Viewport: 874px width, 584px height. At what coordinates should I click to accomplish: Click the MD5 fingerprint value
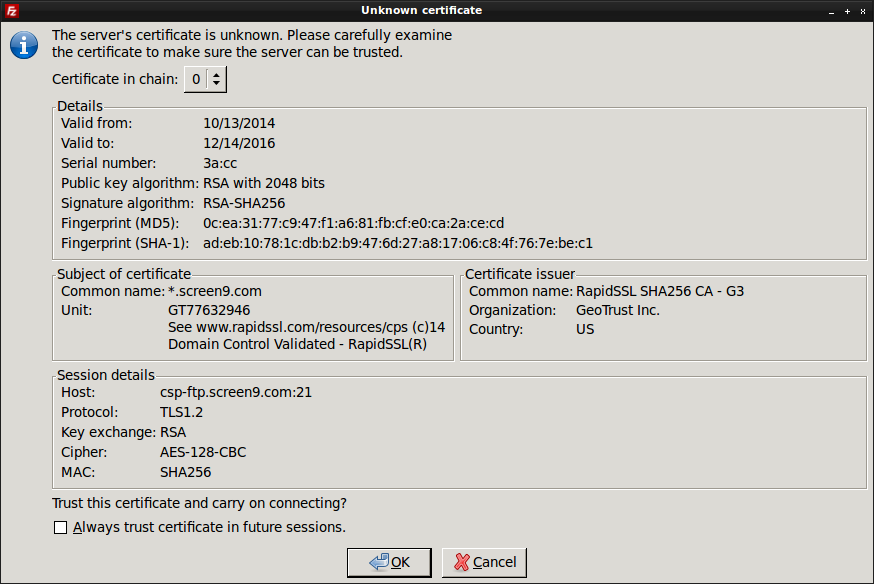[x=353, y=223]
